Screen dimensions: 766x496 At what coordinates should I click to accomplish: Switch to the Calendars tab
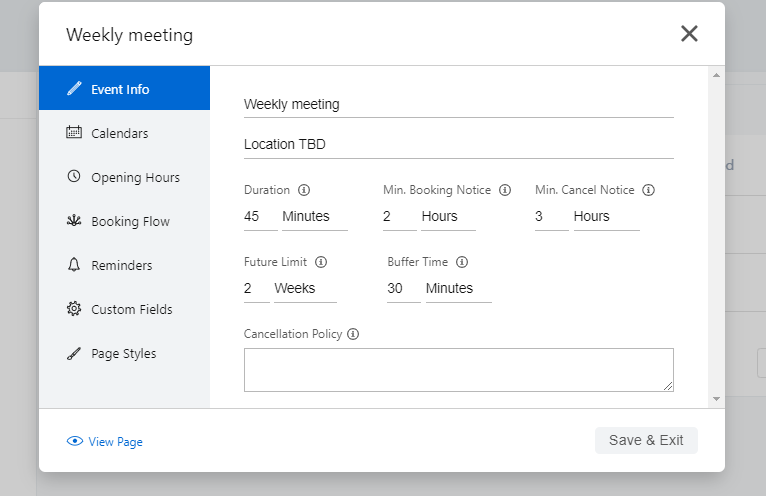(119, 133)
